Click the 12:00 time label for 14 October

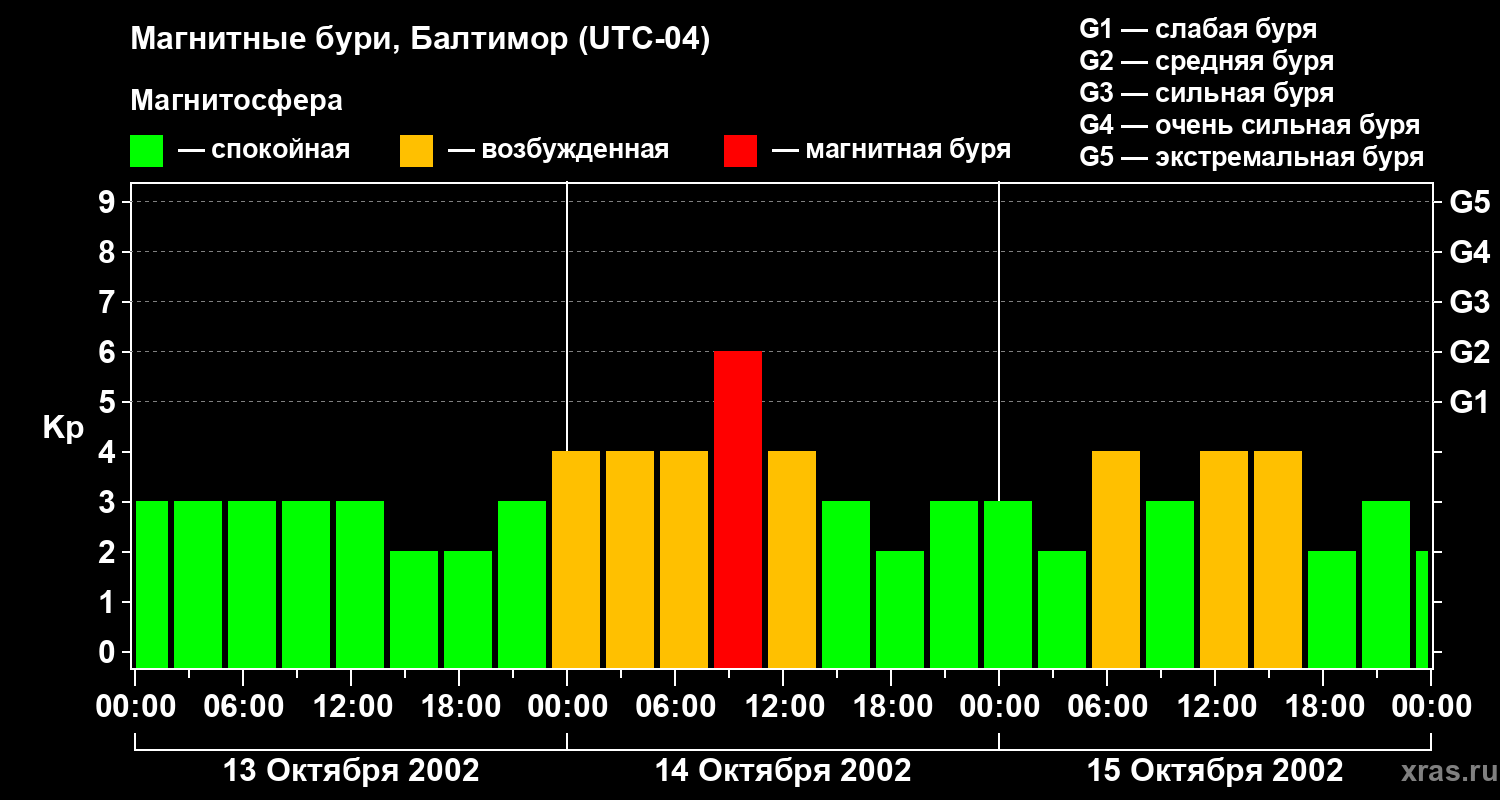[783, 707]
